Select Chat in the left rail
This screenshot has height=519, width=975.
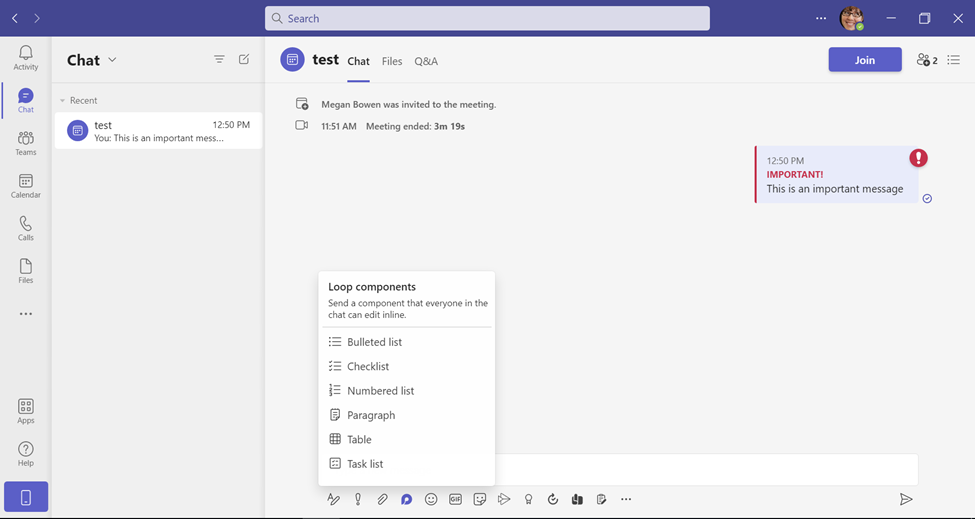tap(25, 101)
